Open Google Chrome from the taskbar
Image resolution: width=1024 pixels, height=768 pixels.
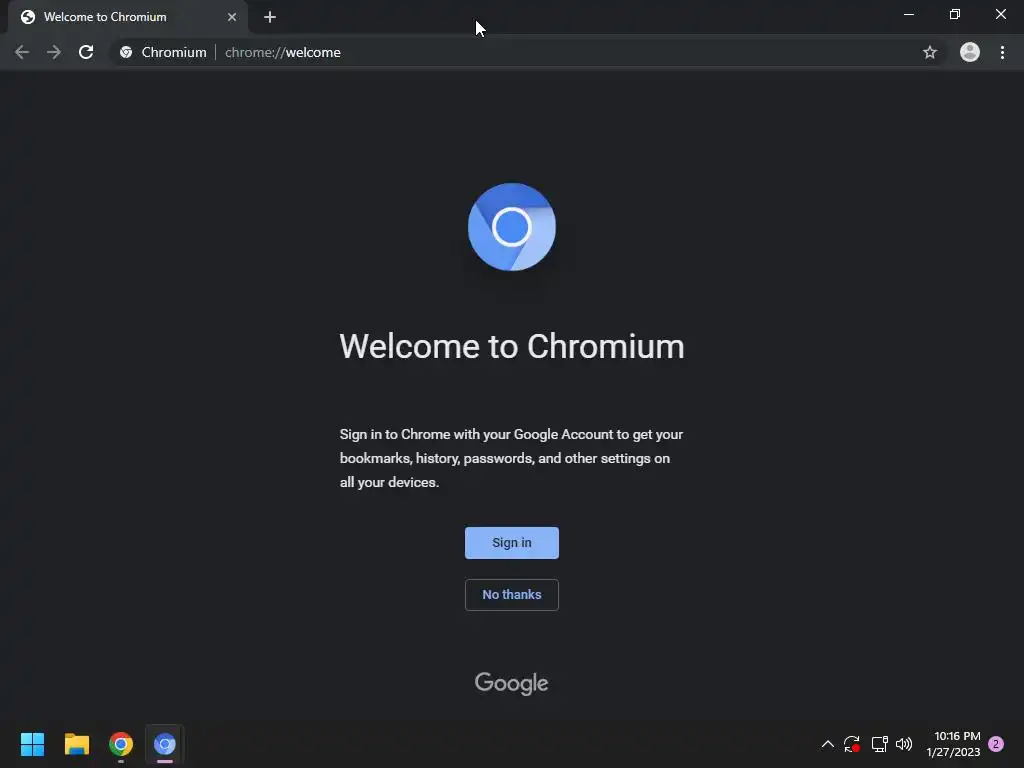[121, 744]
